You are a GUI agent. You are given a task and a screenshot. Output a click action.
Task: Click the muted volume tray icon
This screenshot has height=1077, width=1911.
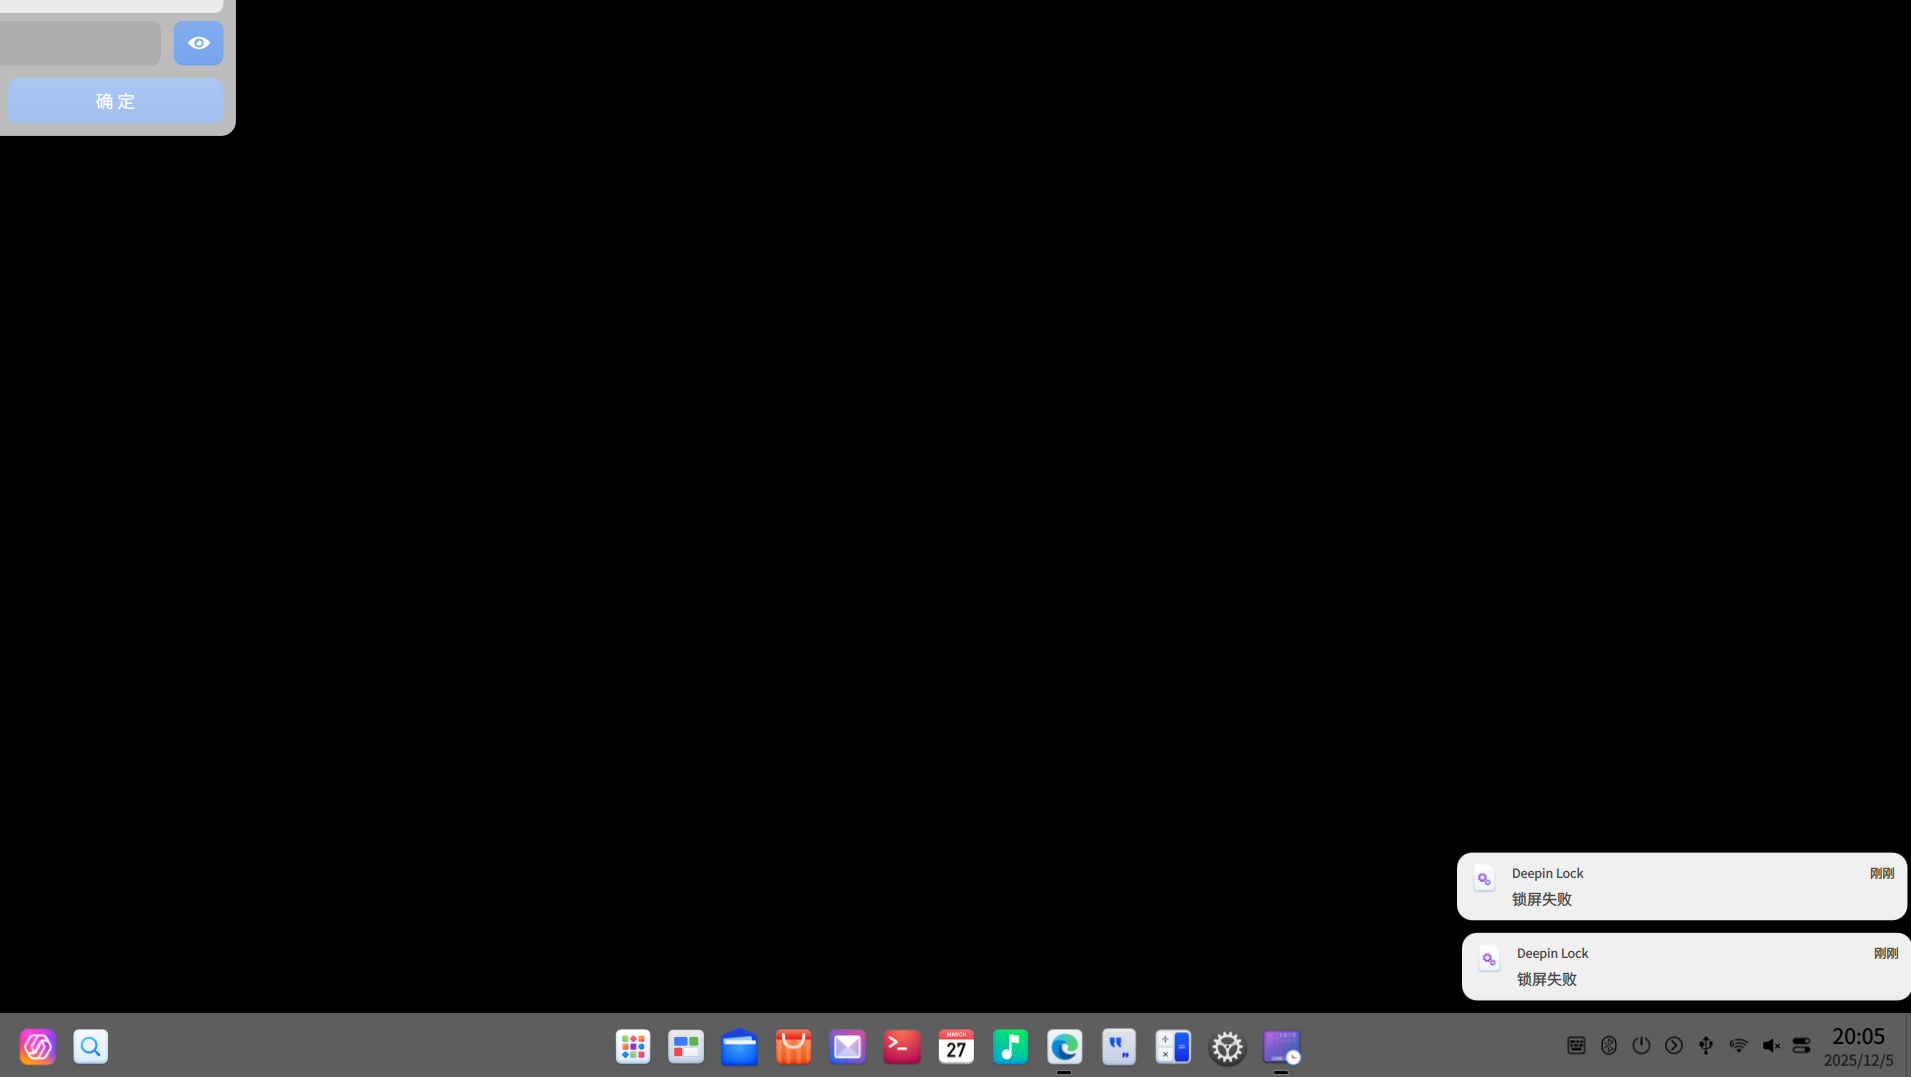(x=1771, y=1045)
